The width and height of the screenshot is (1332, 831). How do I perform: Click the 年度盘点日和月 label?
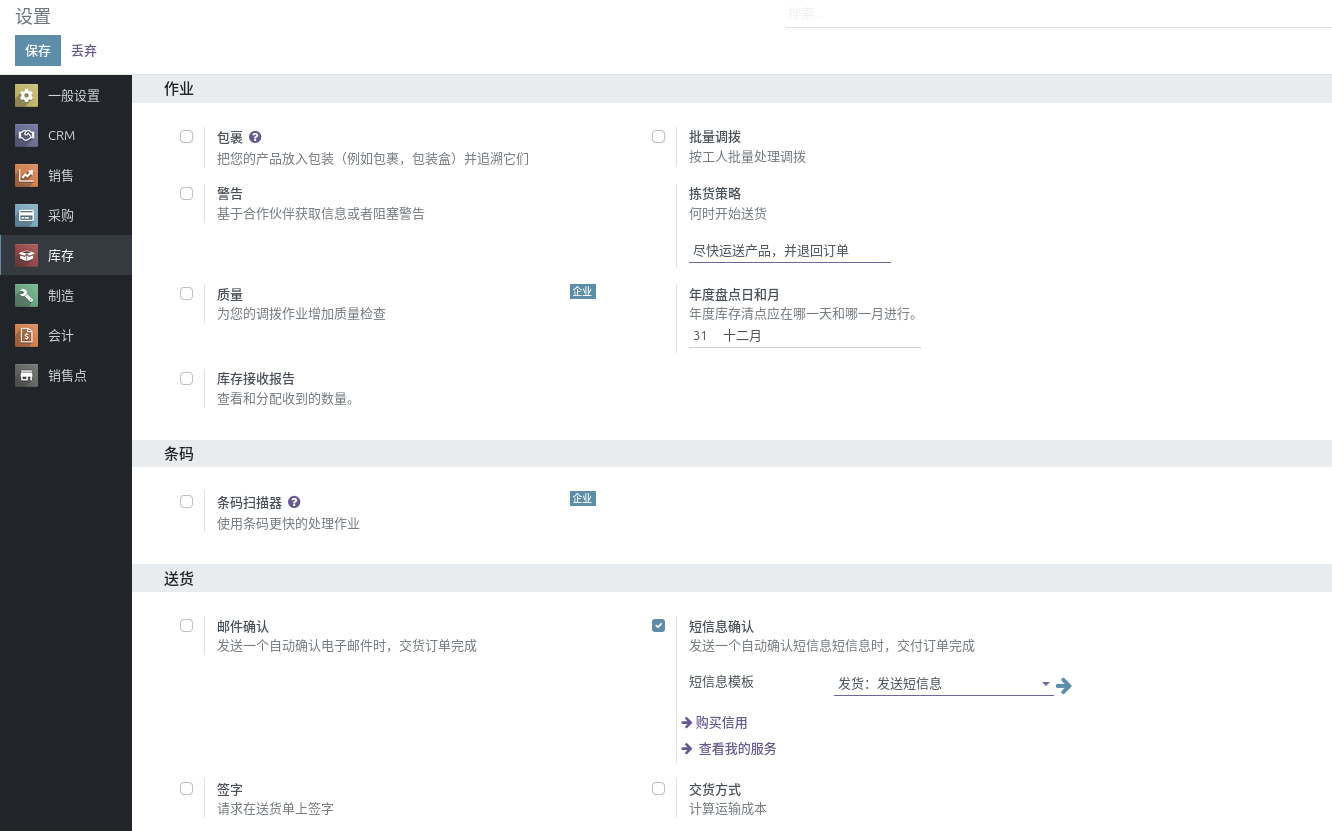[x=734, y=295]
